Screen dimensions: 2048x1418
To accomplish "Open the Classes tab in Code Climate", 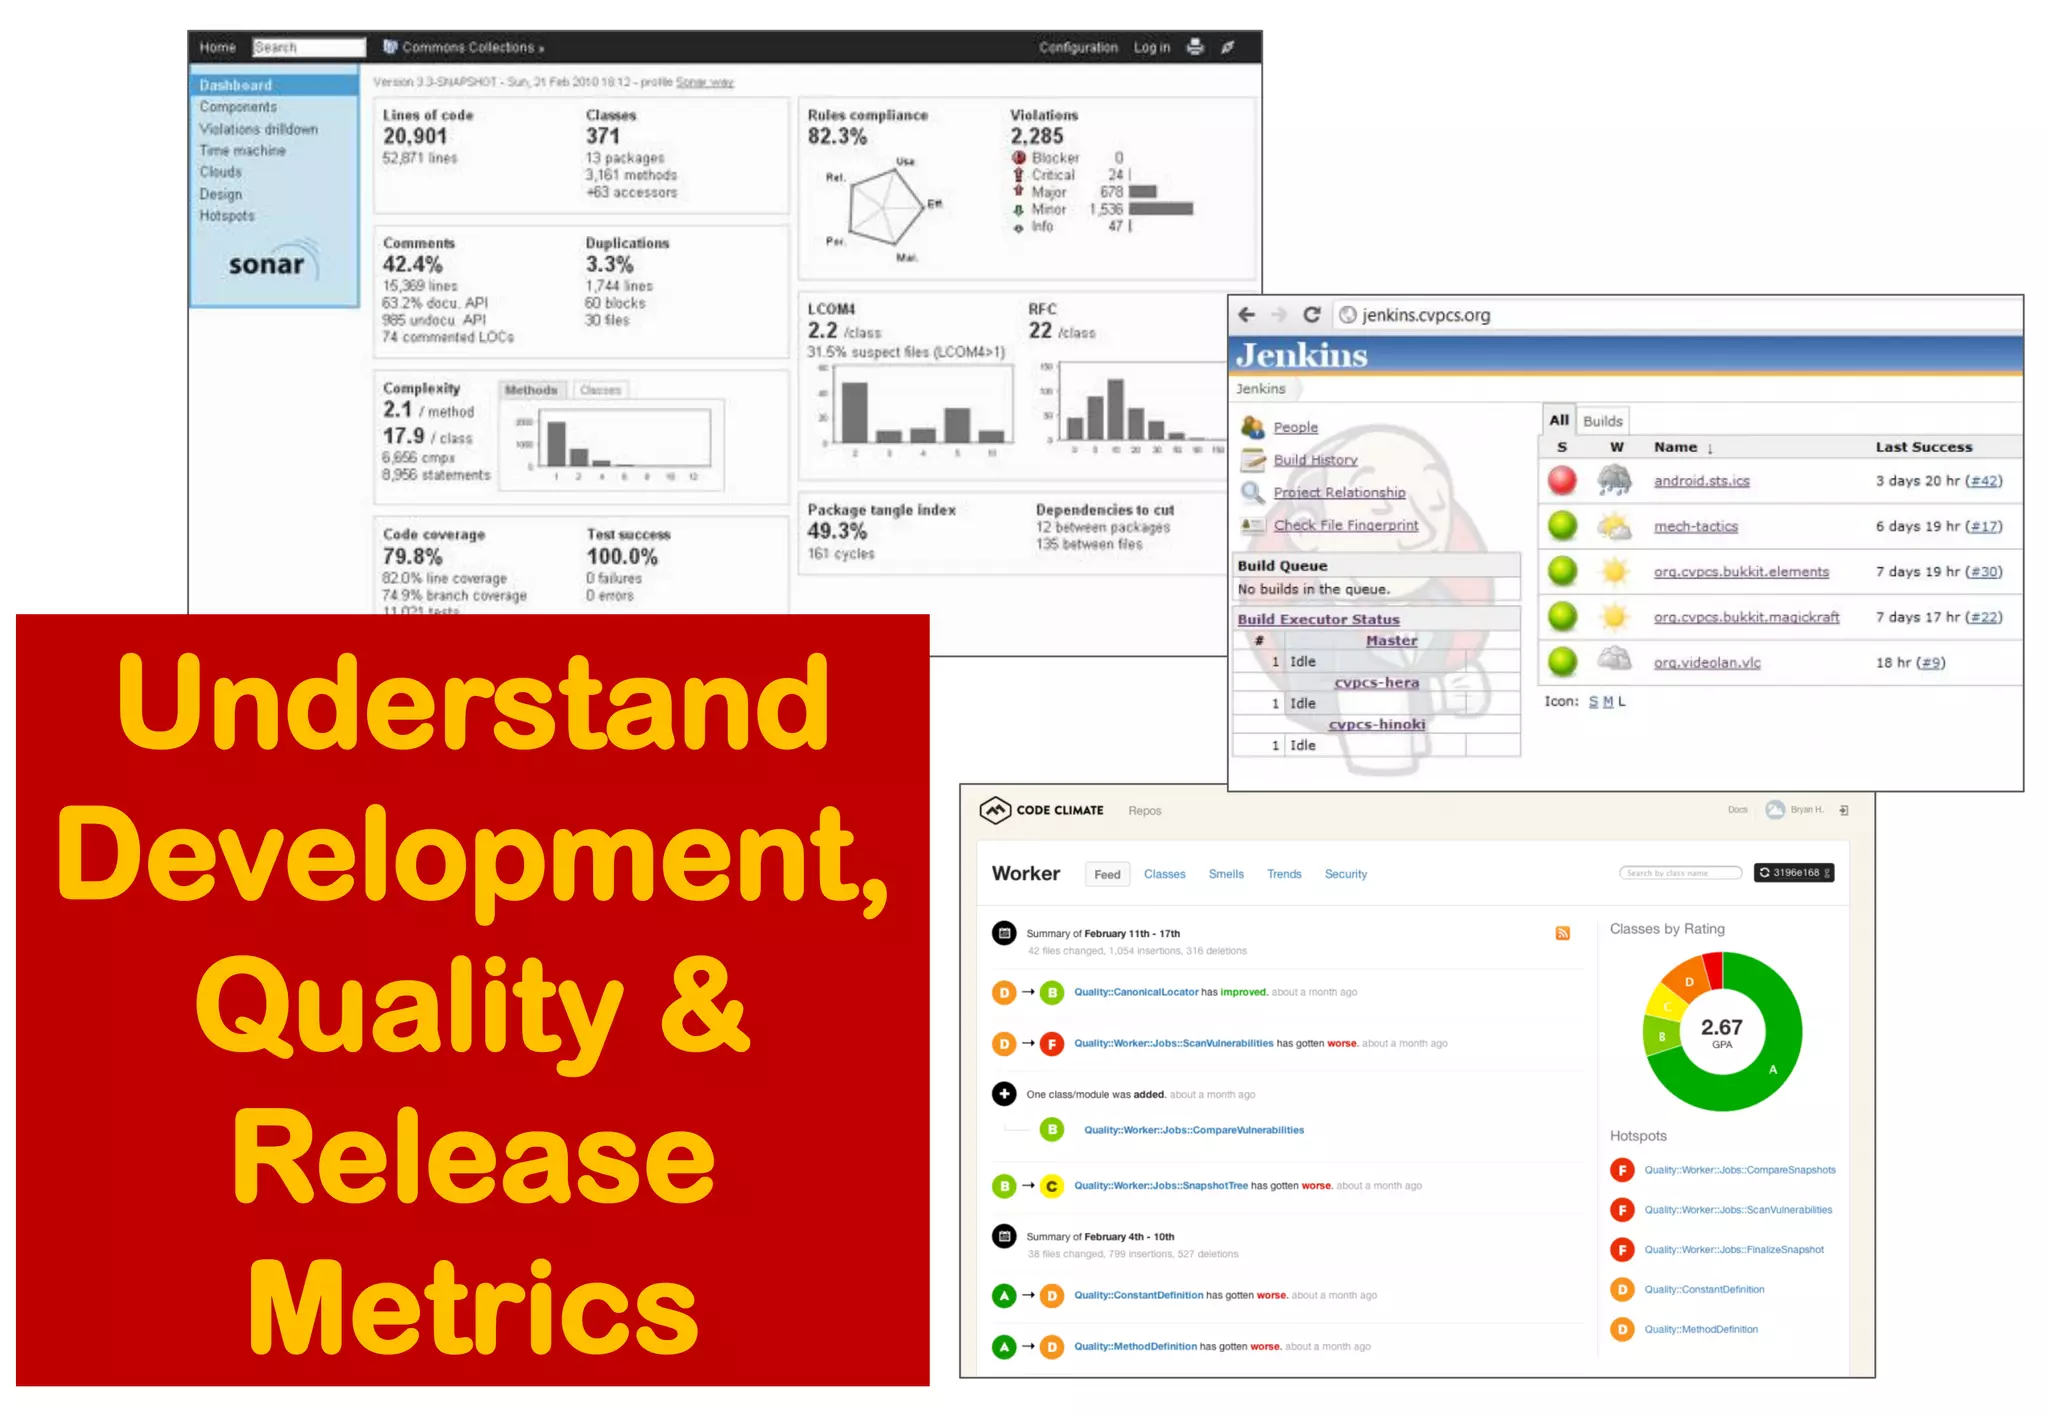I will [x=1165, y=874].
